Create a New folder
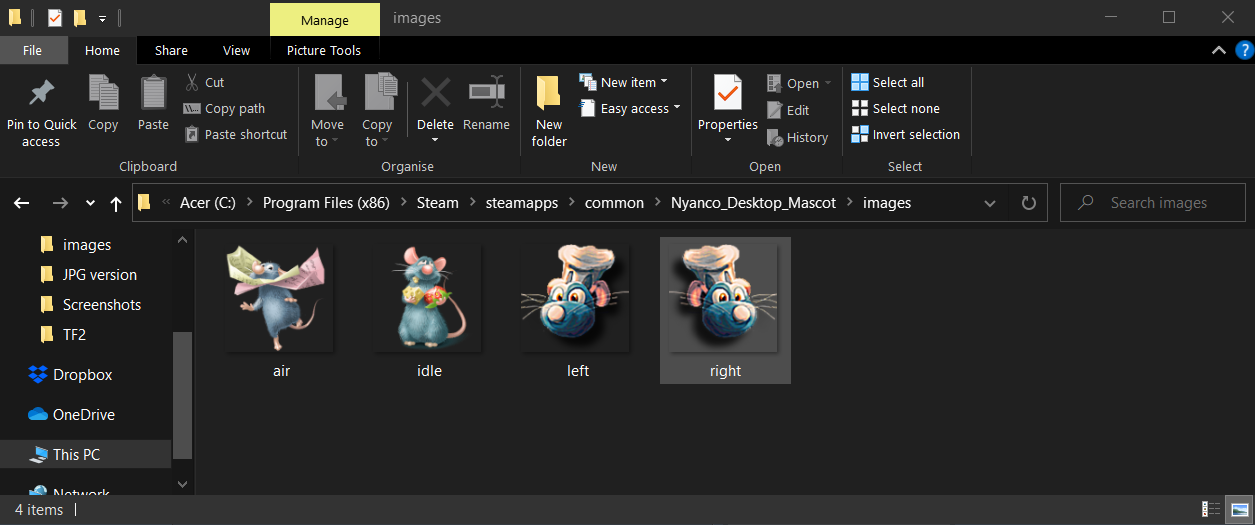This screenshot has width=1255, height=525. [x=549, y=111]
